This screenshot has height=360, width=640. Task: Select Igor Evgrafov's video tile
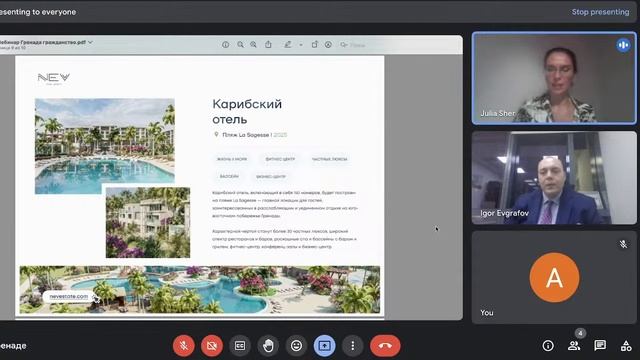tap(554, 178)
